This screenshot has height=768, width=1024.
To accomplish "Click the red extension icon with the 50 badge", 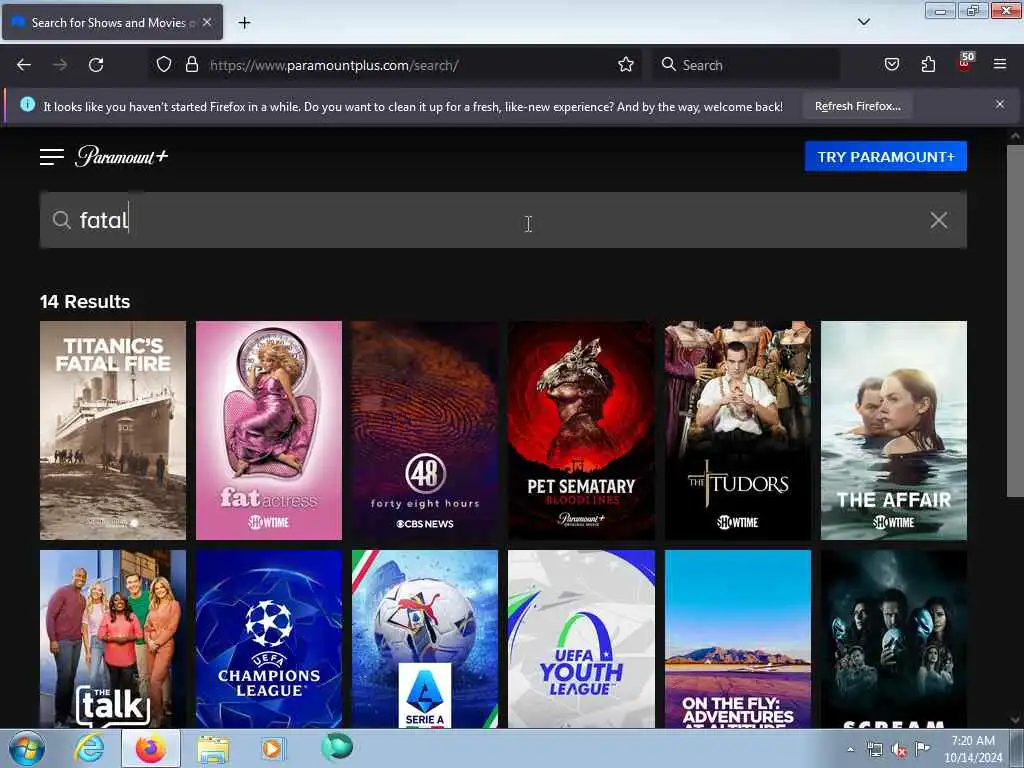I will [x=965, y=63].
